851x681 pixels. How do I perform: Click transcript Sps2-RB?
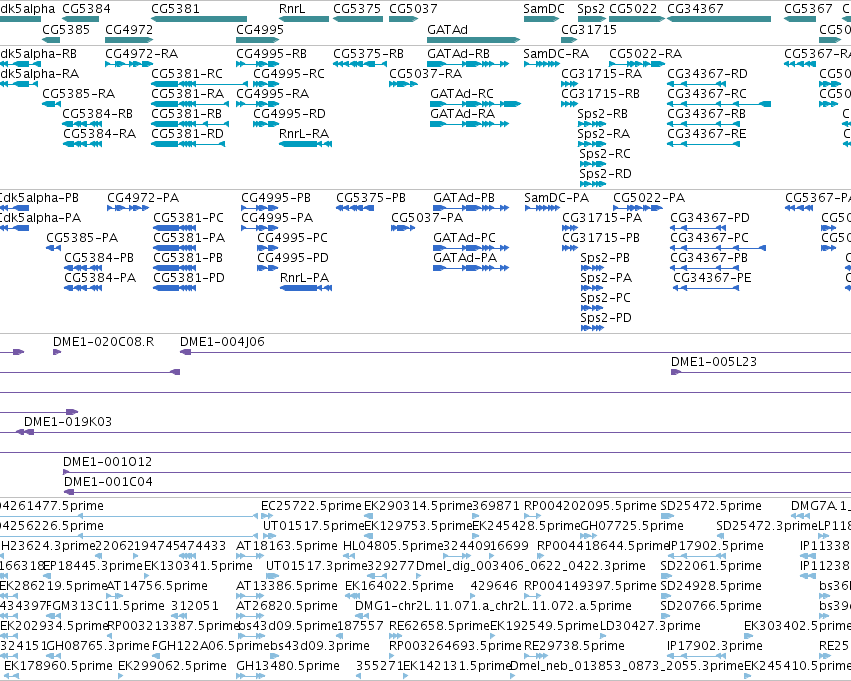pos(592,124)
